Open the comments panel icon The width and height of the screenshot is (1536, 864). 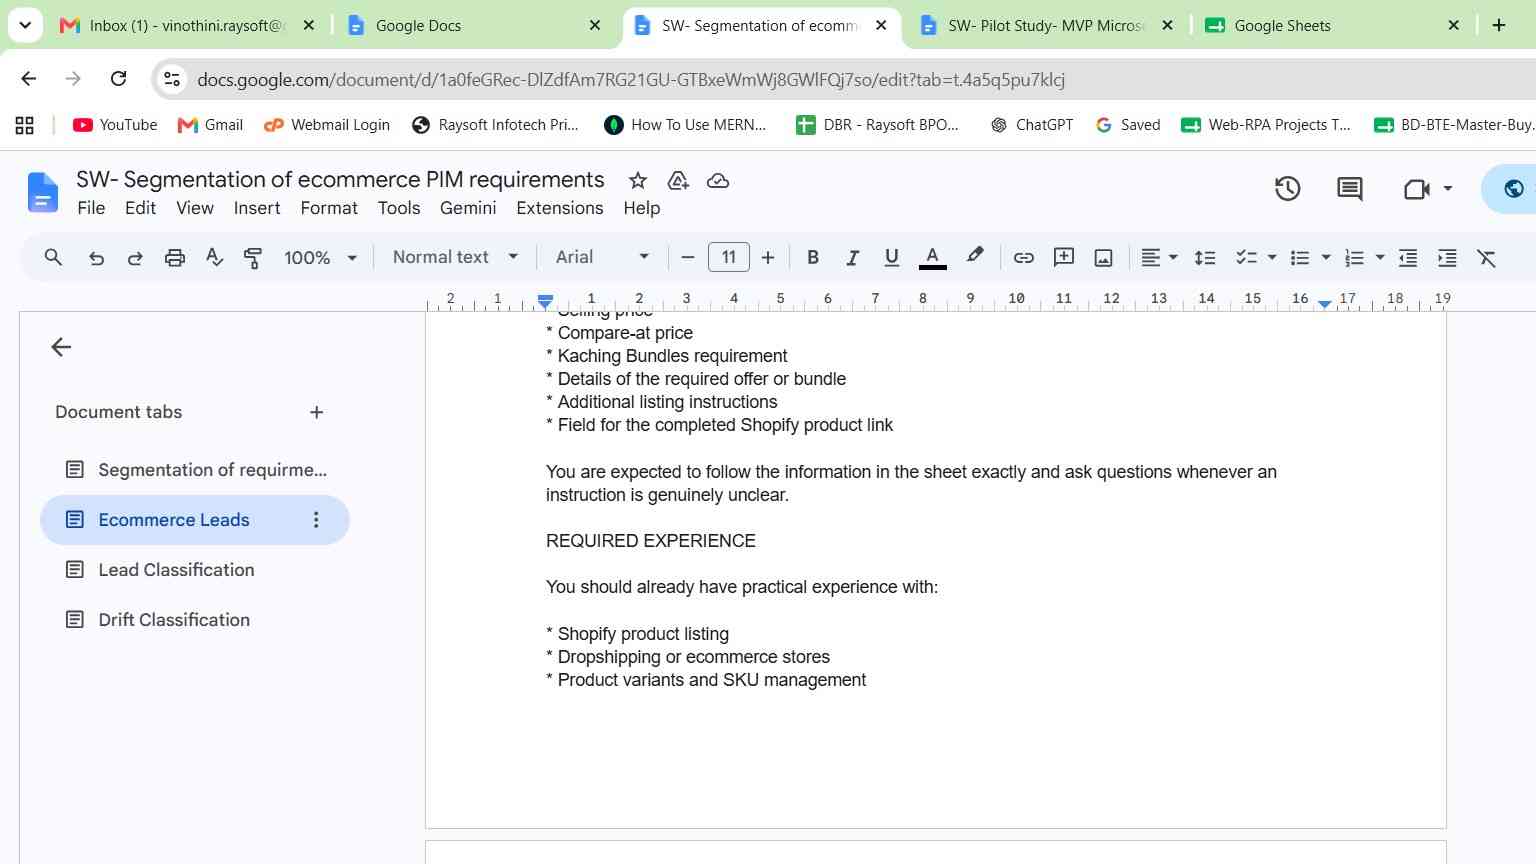[1349, 188]
